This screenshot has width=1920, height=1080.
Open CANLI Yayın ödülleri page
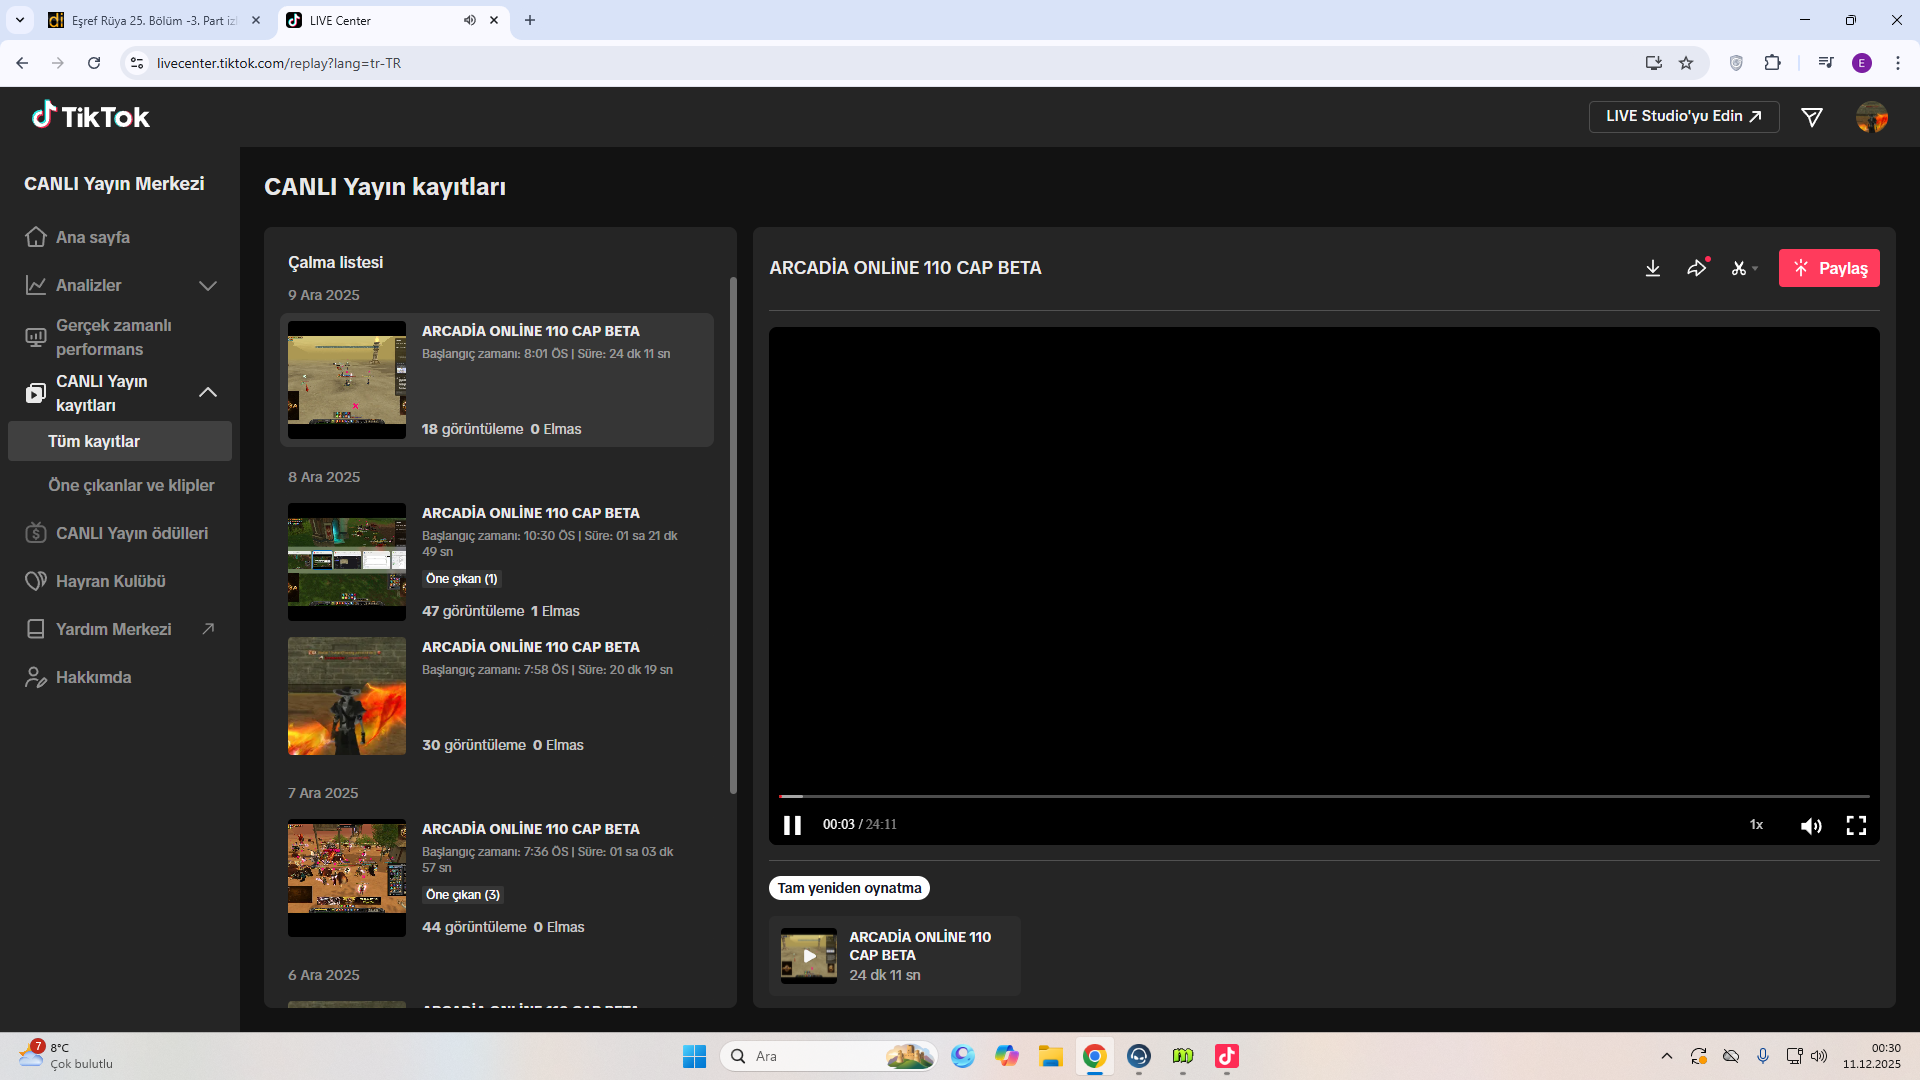click(x=120, y=533)
